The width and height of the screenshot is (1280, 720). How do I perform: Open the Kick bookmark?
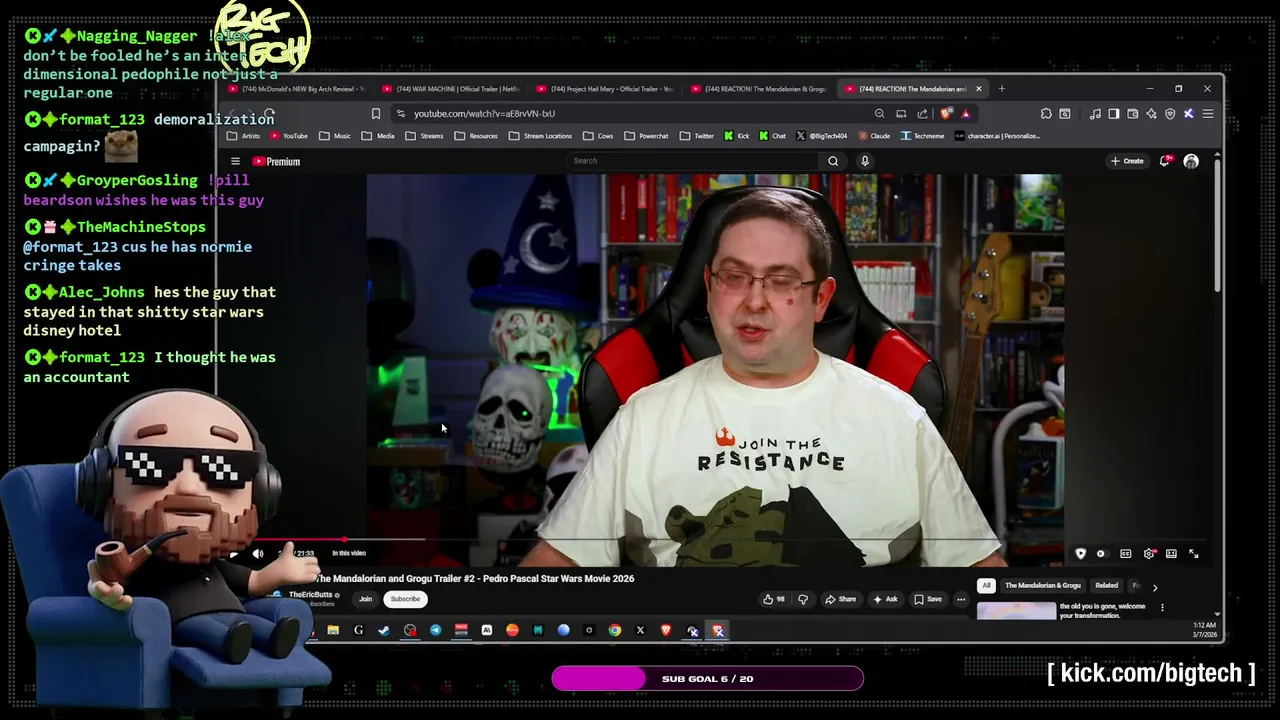[x=737, y=136]
